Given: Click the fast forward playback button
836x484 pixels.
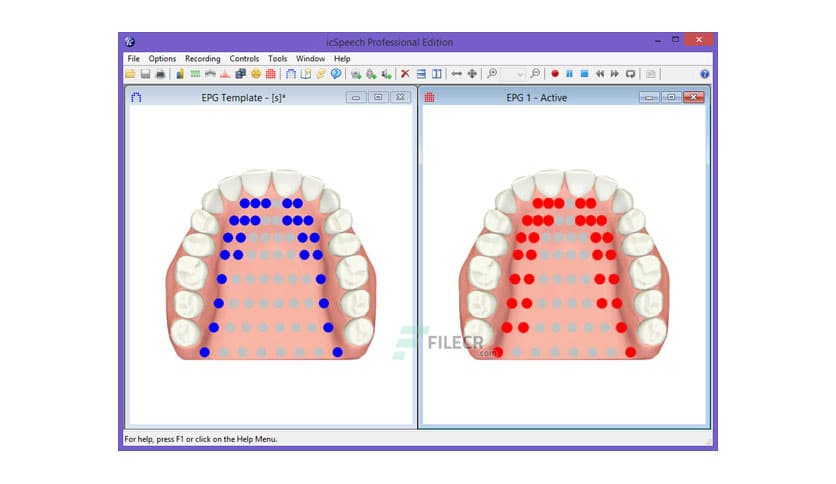Looking at the screenshot, I should click(615, 74).
